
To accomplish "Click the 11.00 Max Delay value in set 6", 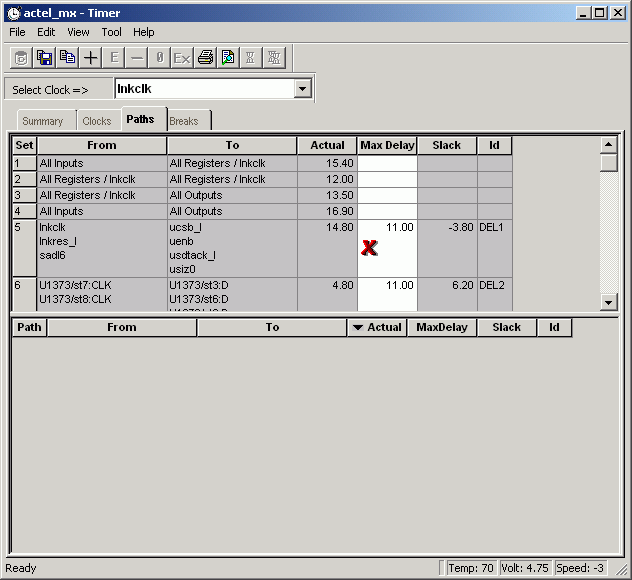I will tap(399, 285).
